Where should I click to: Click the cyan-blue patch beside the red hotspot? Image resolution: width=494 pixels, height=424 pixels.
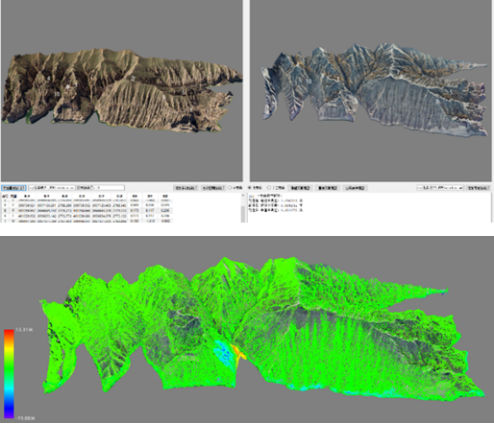(223, 353)
